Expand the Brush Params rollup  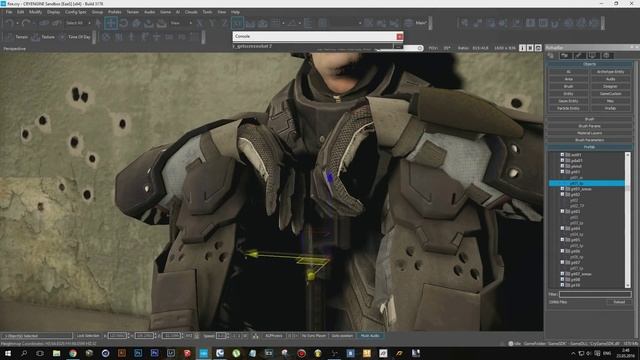(x=589, y=126)
